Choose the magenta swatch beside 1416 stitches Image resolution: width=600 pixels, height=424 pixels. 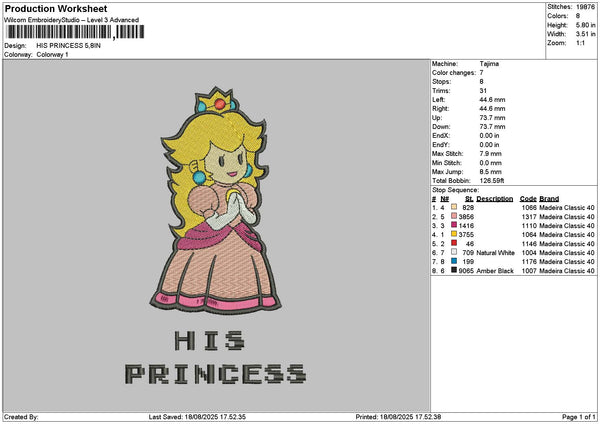pyautogui.click(x=454, y=225)
